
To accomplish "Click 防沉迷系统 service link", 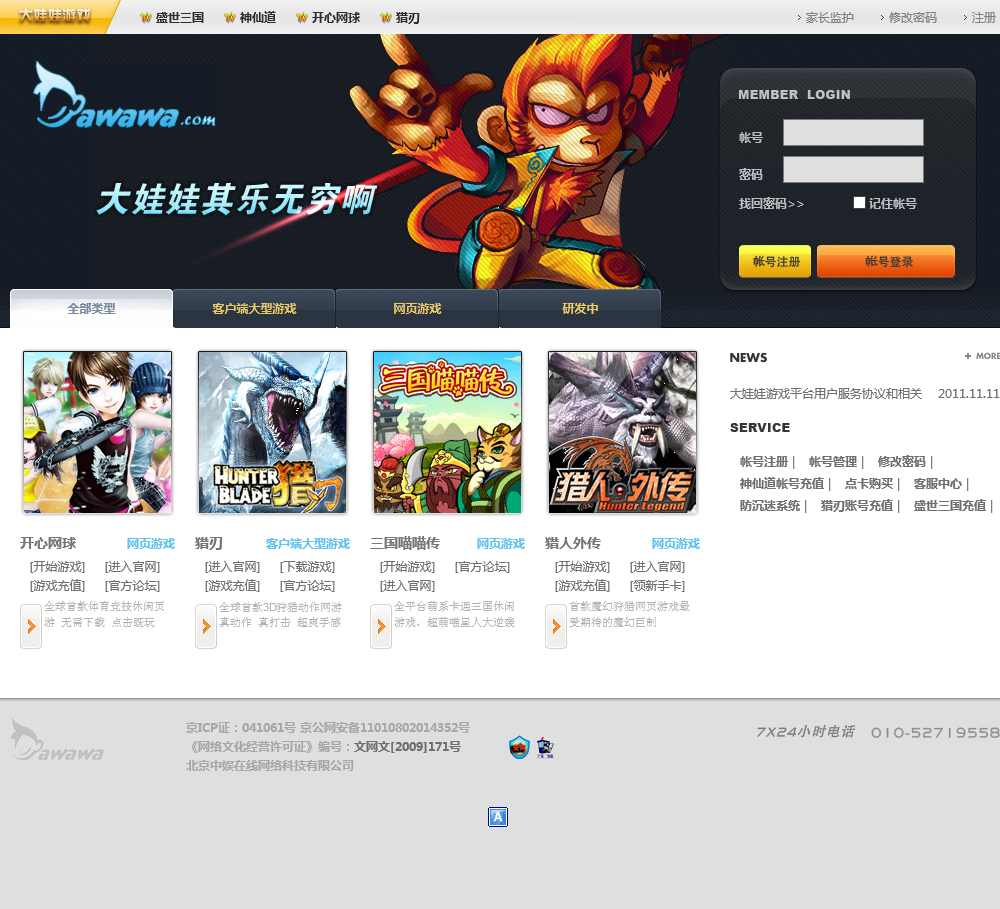I will click(x=770, y=505).
